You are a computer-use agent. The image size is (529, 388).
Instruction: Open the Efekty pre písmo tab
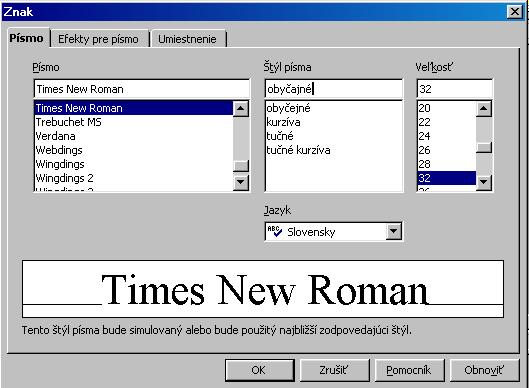click(99, 39)
